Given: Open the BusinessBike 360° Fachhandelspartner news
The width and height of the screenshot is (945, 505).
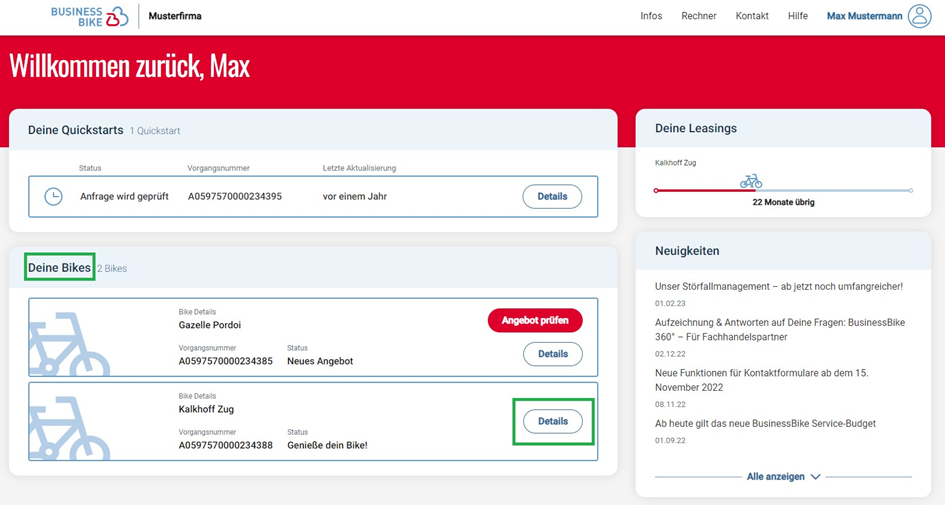Looking at the screenshot, I should [x=780, y=330].
